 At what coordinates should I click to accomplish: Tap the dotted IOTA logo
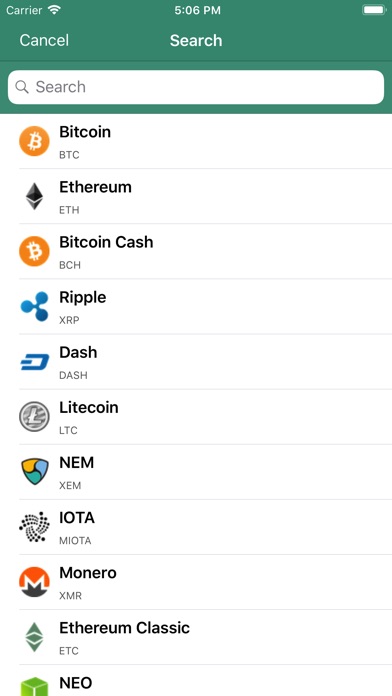pos(34,527)
